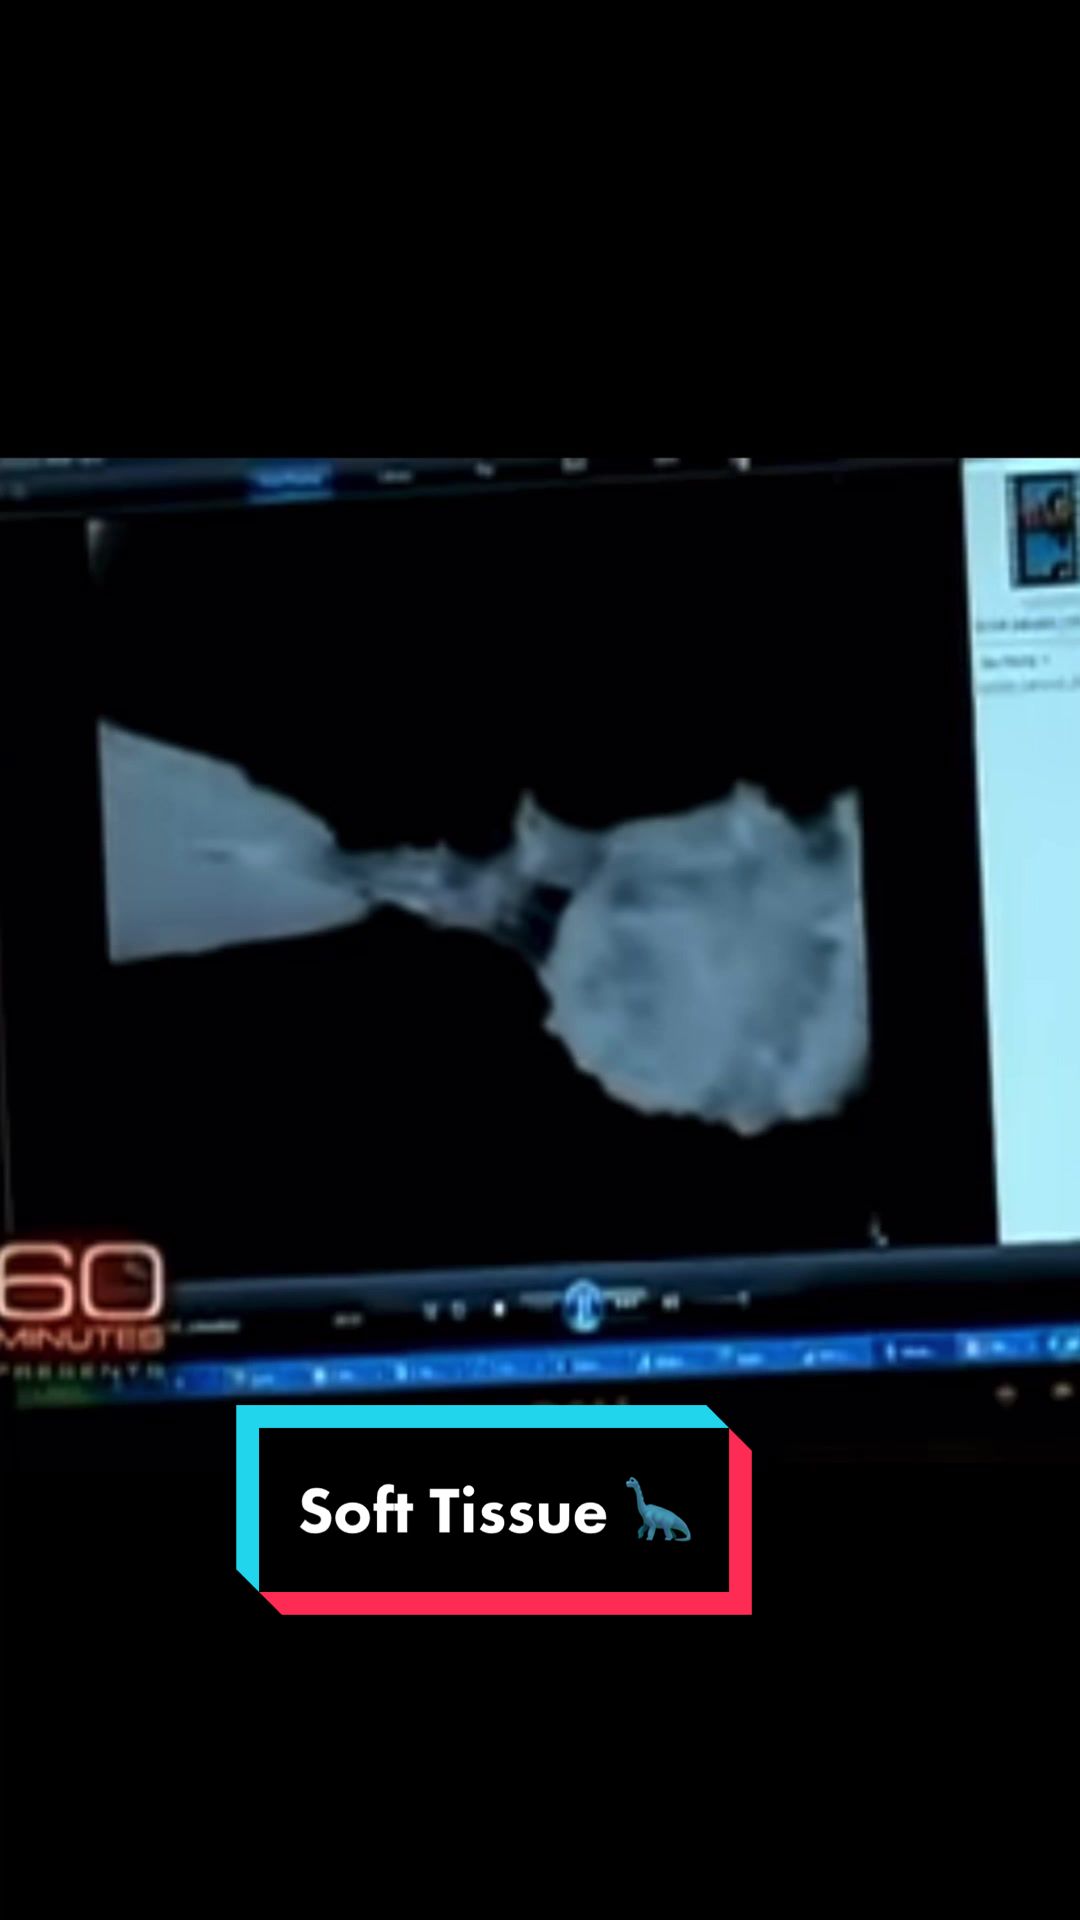Tap the Soft Tissue caption sticker
Screen dimensions: 1080x1920
click(x=494, y=1509)
